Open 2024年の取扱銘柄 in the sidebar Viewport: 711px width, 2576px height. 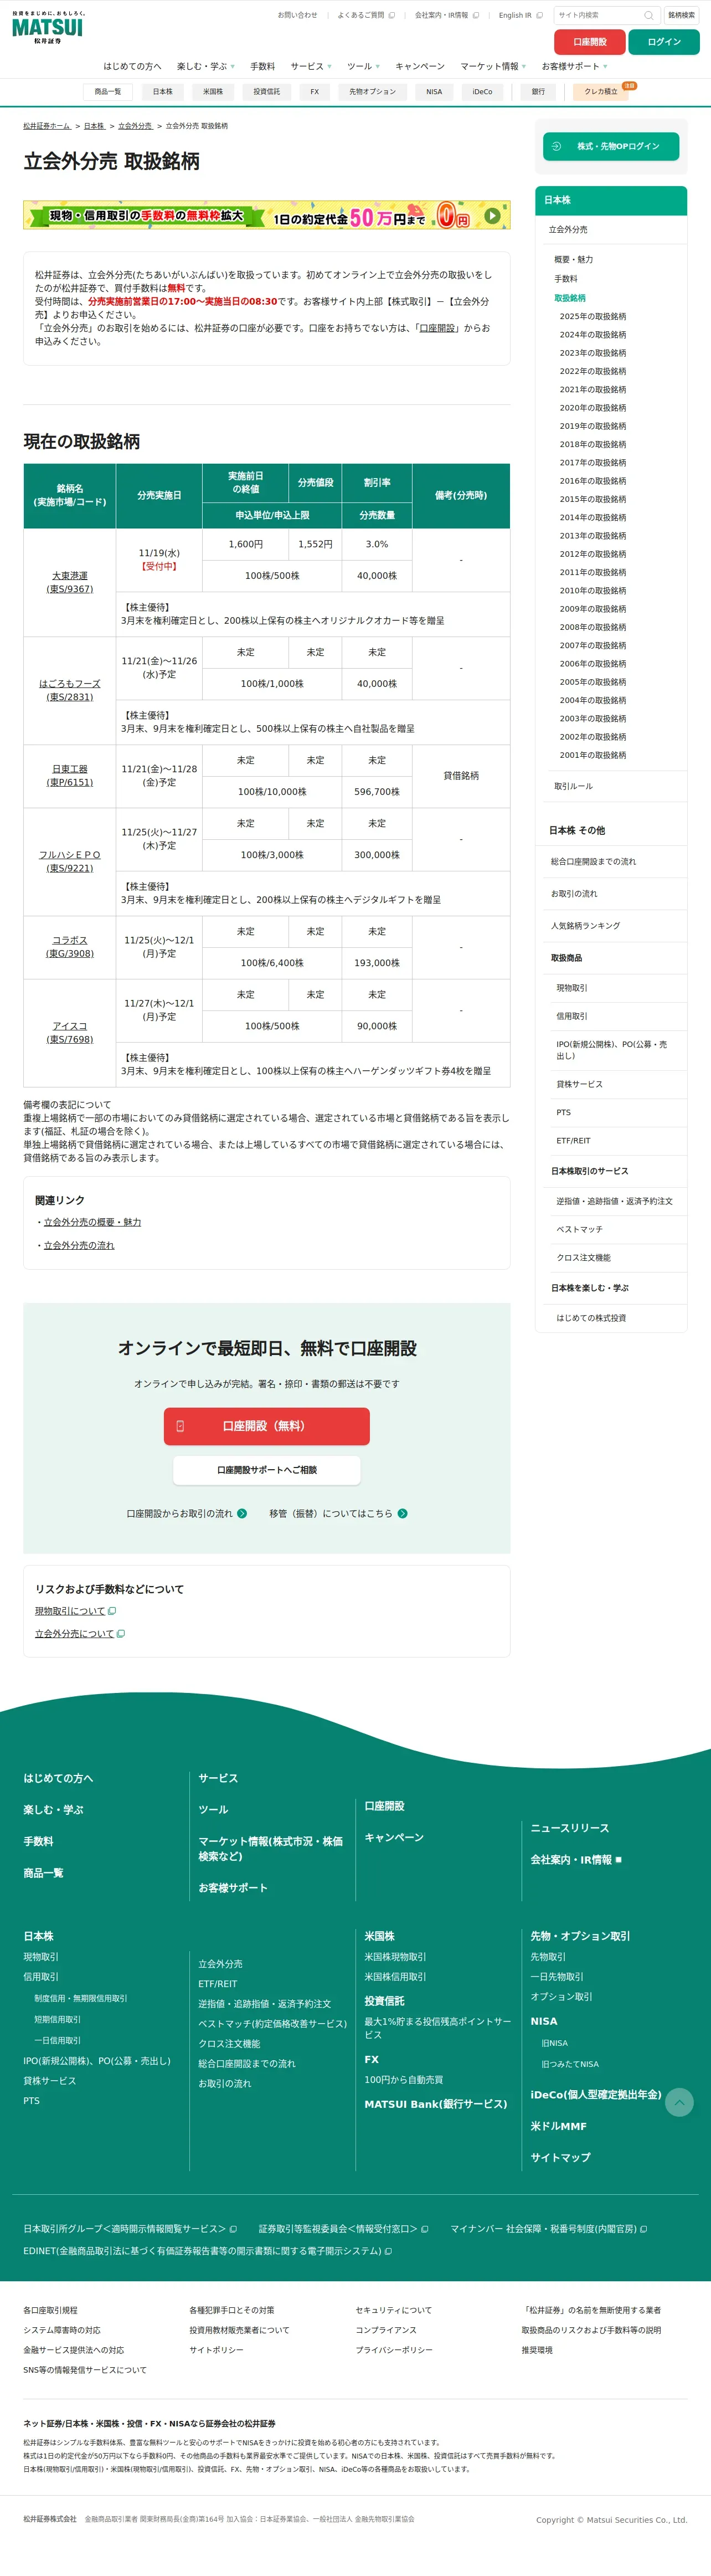(593, 335)
